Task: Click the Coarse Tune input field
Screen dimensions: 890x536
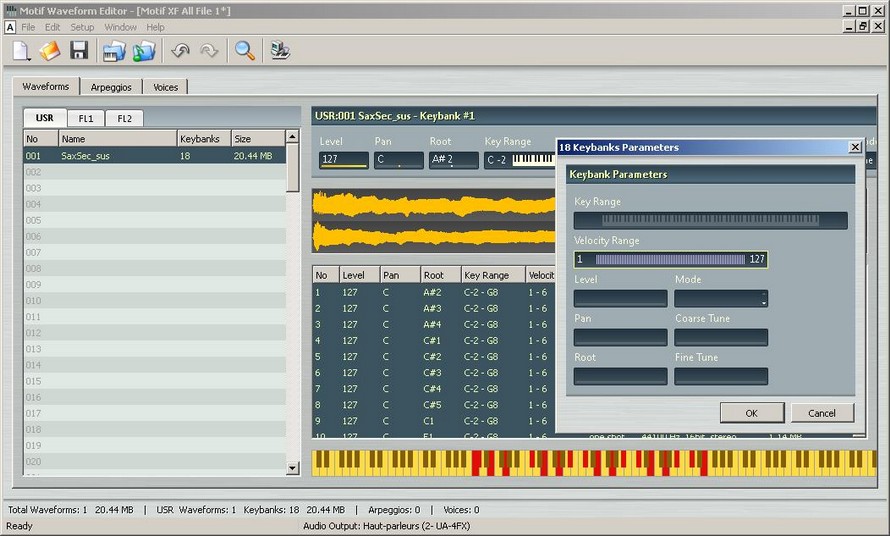Action: pos(721,338)
